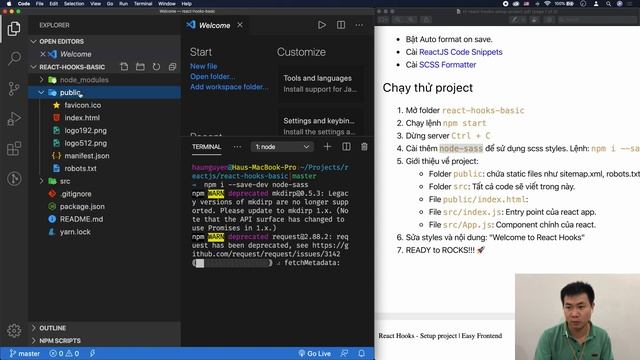Open the Search view in activity bar
Image resolution: width=640 pixels, height=360 pixels.
[x=14, y=58]
